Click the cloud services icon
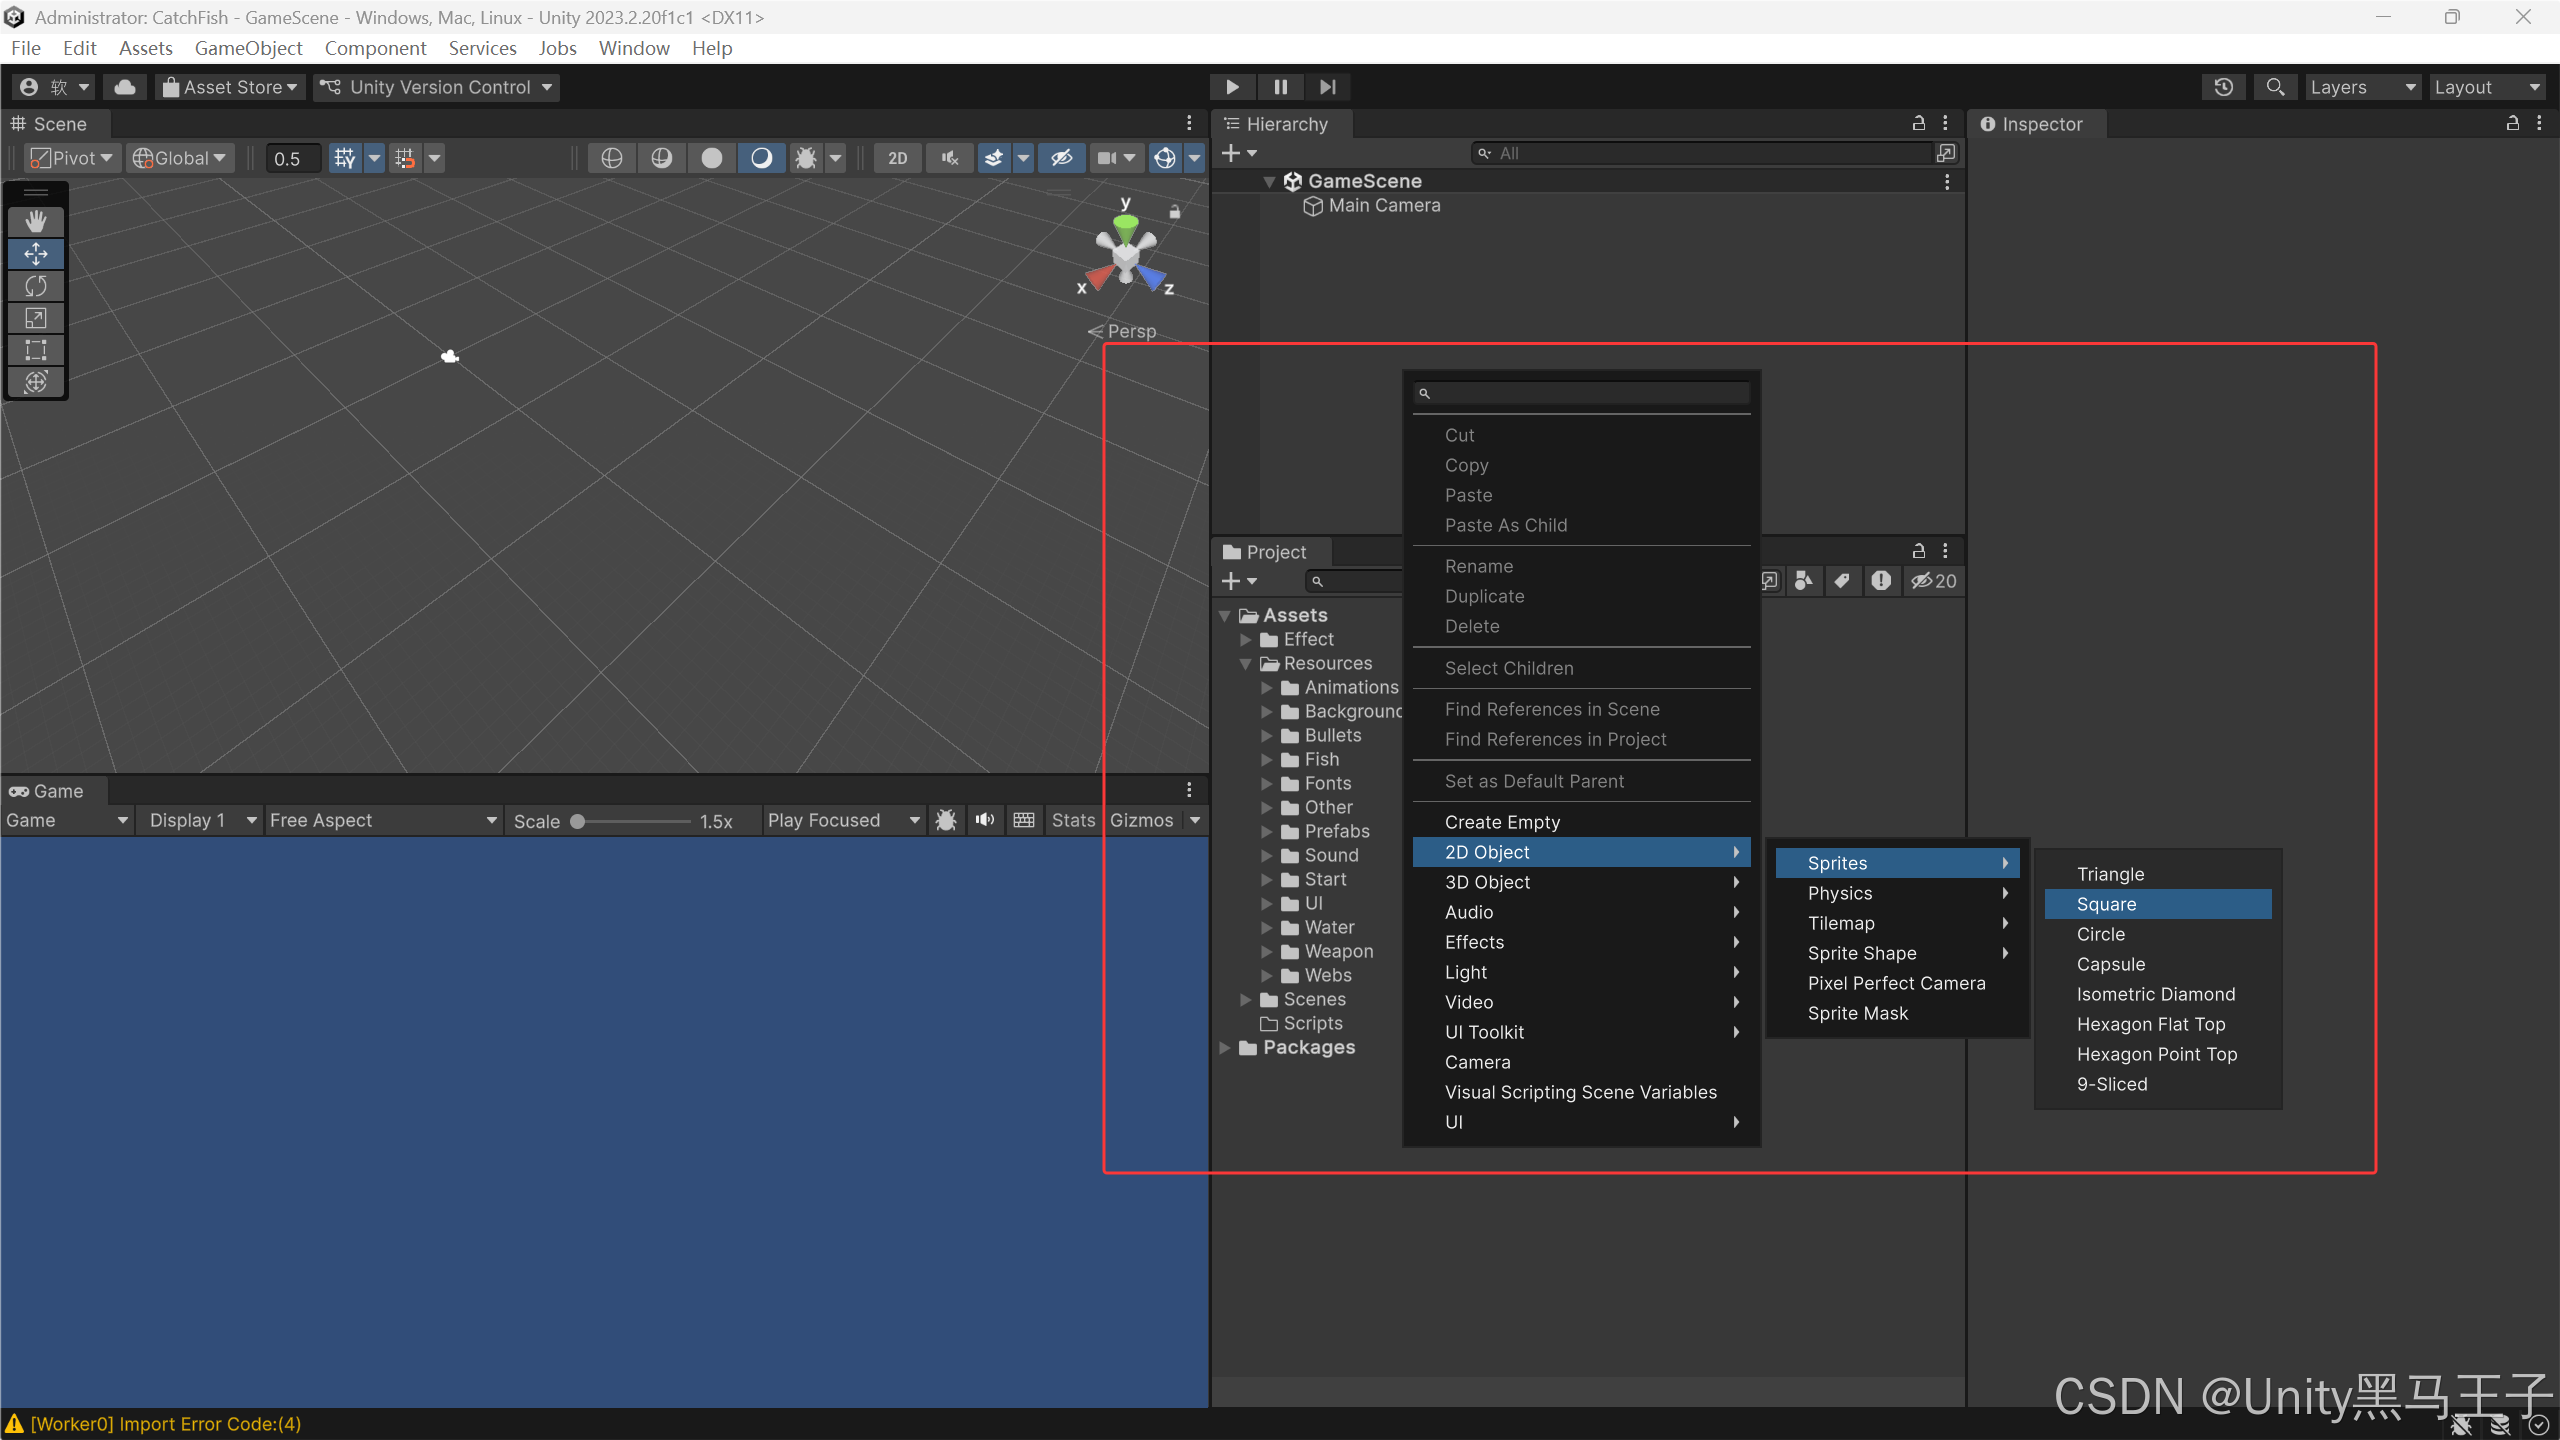Image resolution: width=2560 pixels, height=1440 pixels. (125, 87)
